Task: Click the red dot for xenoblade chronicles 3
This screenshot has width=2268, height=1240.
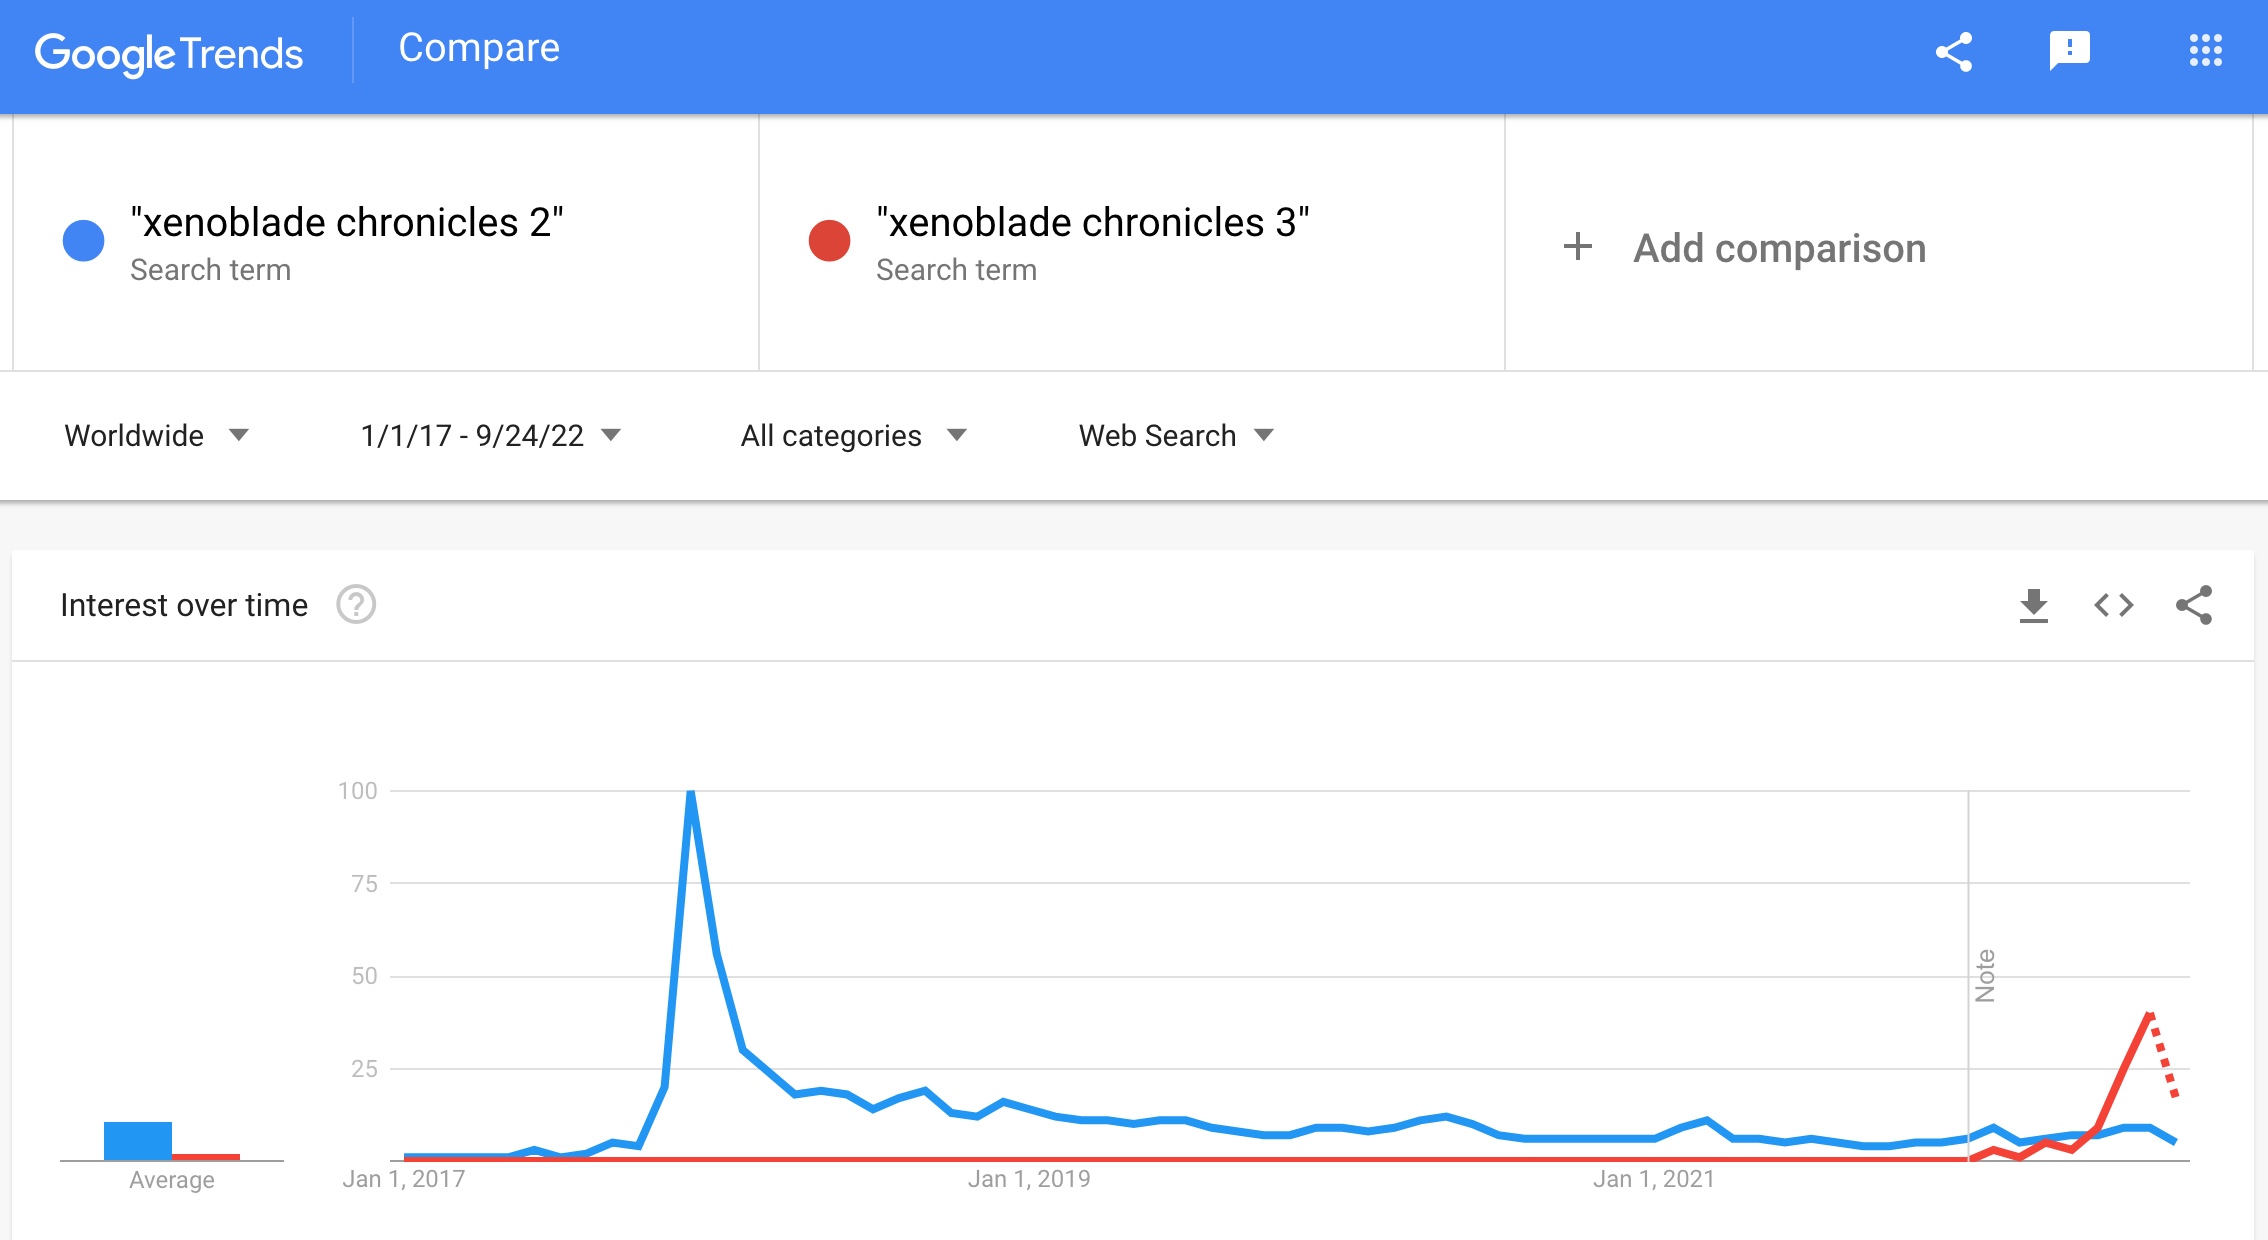Action: [829, 241]
